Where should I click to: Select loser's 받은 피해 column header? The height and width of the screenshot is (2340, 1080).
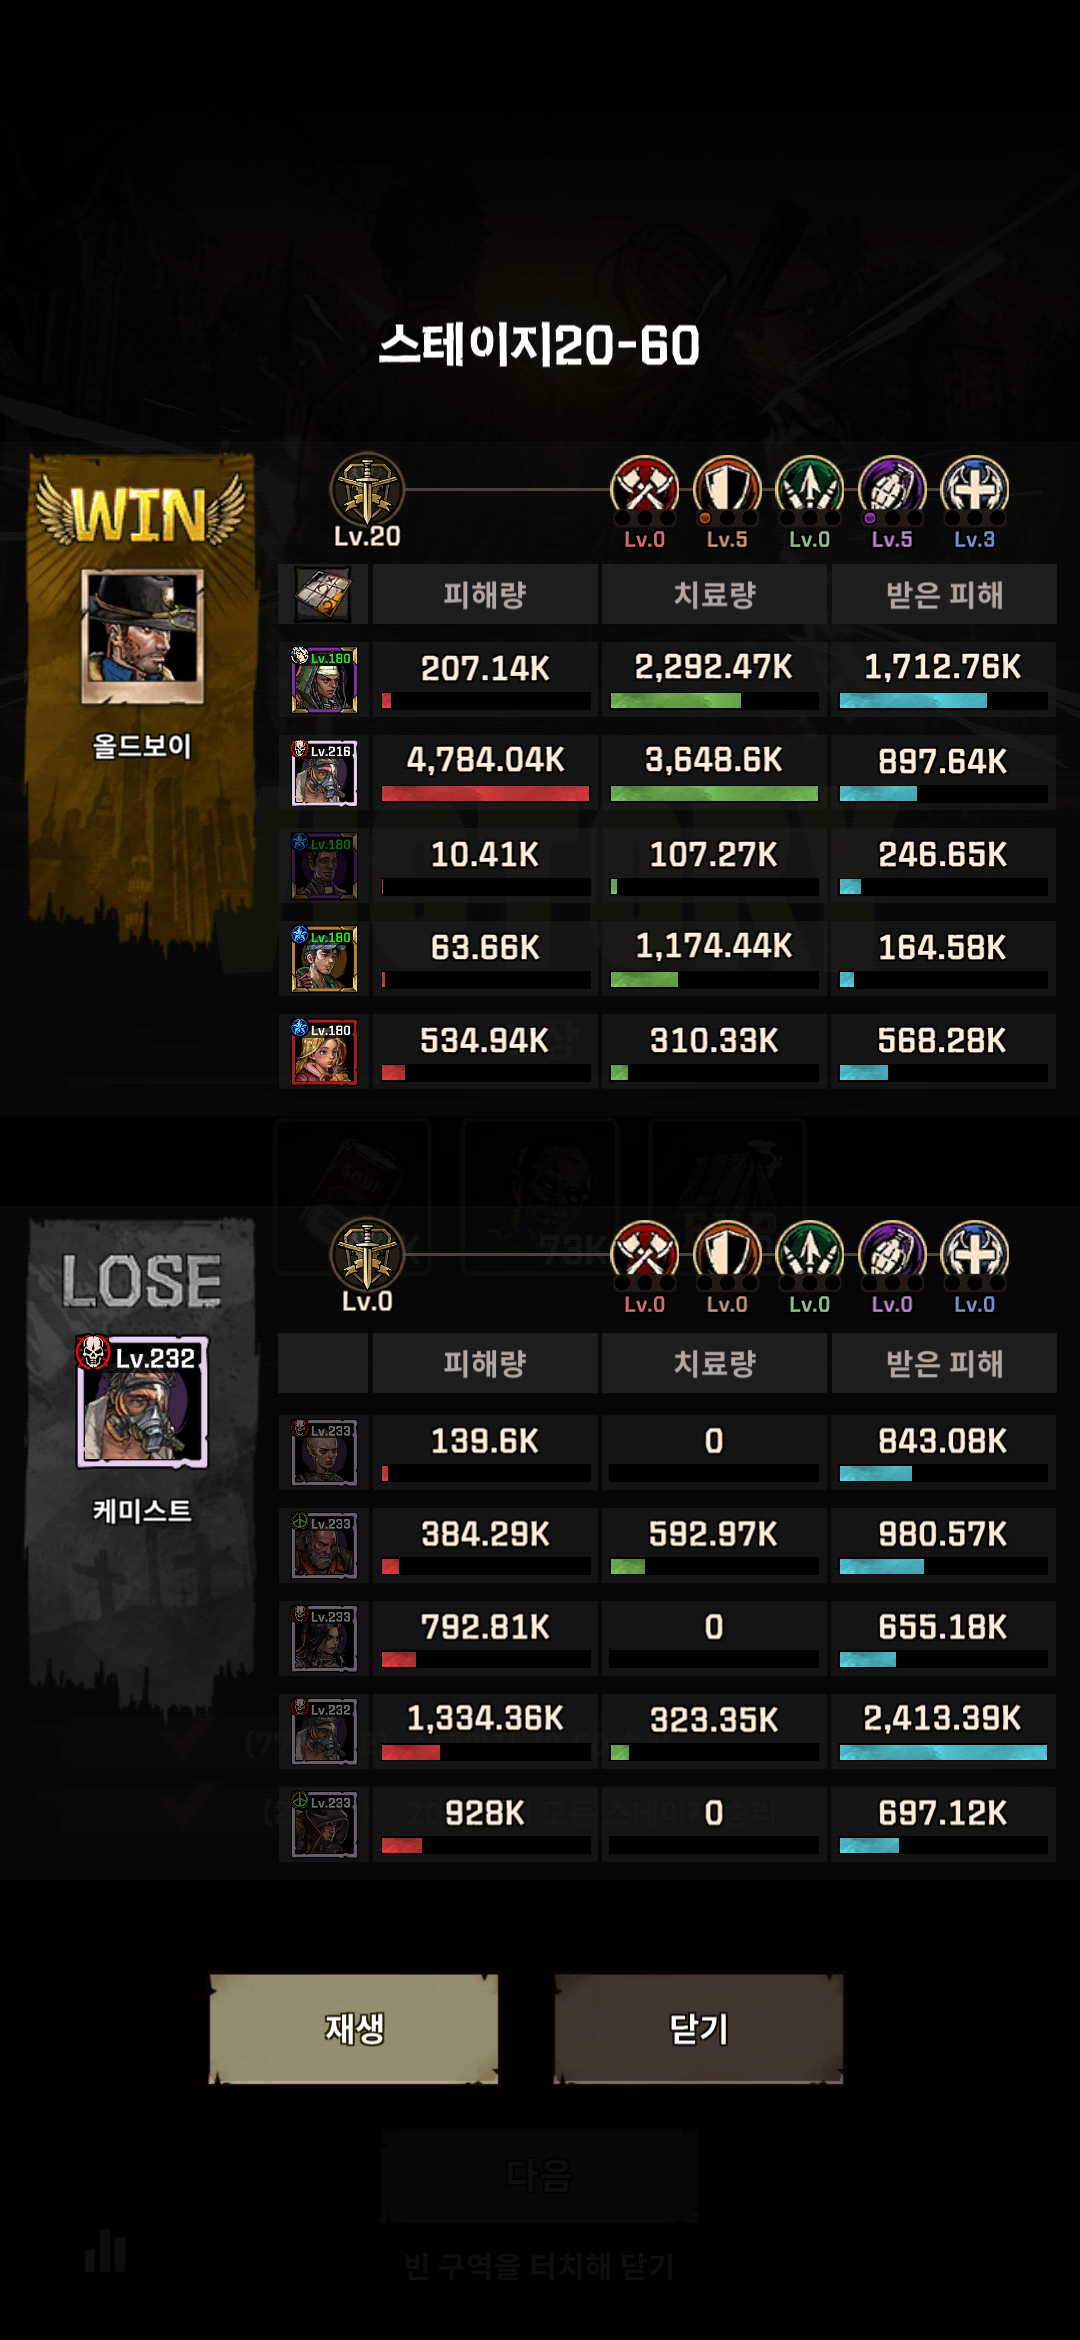pyautogui.click(x=944, y=1363)
